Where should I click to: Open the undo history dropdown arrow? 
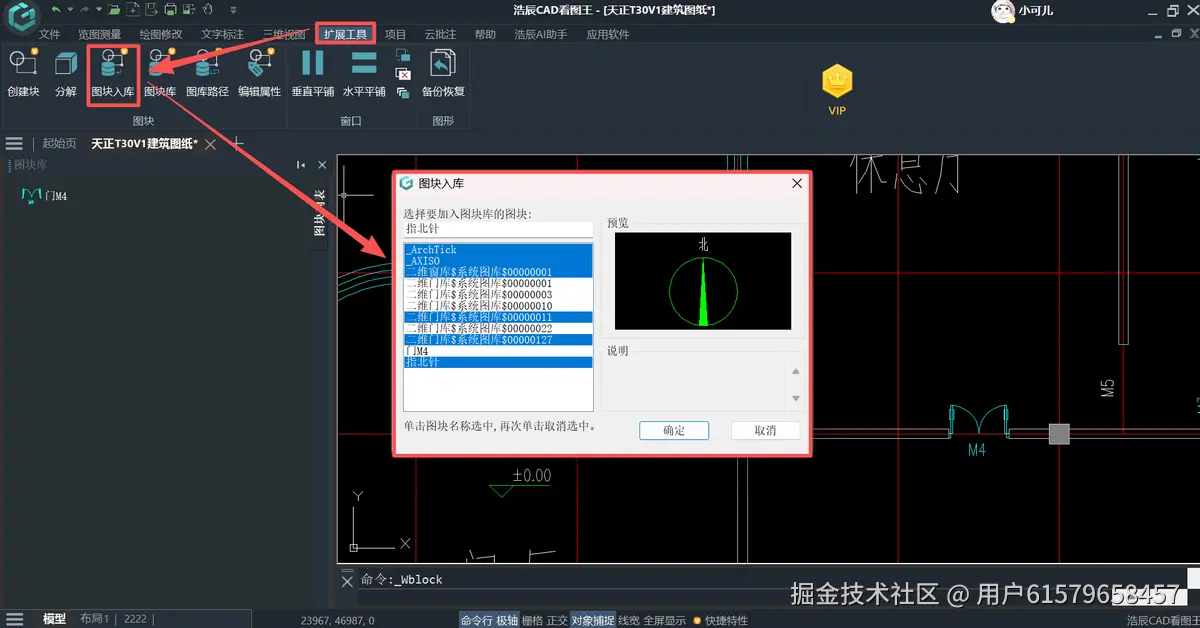(x=69, y=10)
